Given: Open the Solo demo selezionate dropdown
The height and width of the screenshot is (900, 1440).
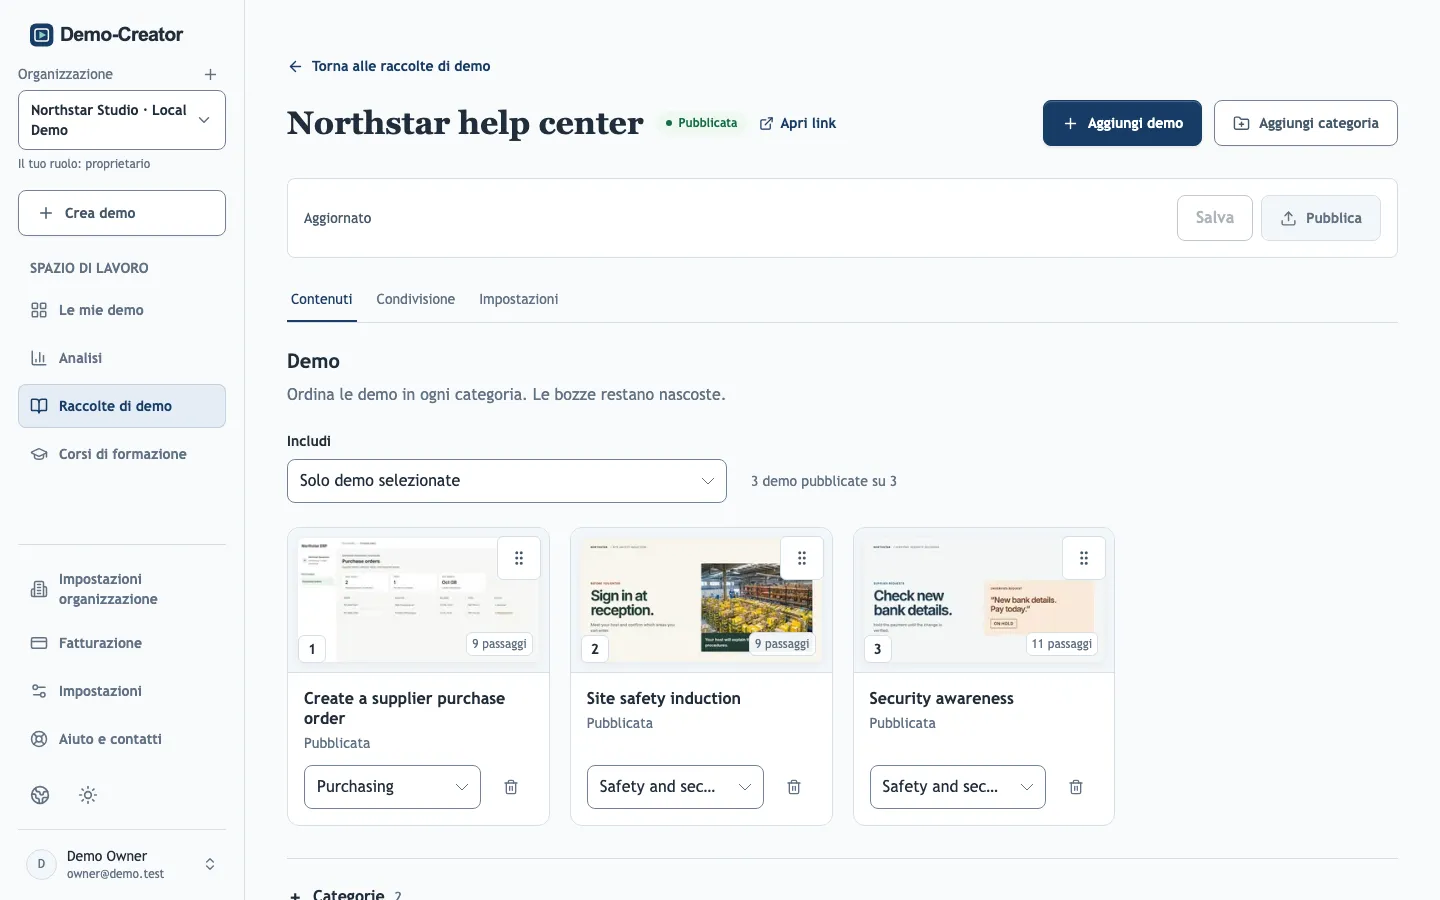Looking at the screenshot, I should 507,481.
